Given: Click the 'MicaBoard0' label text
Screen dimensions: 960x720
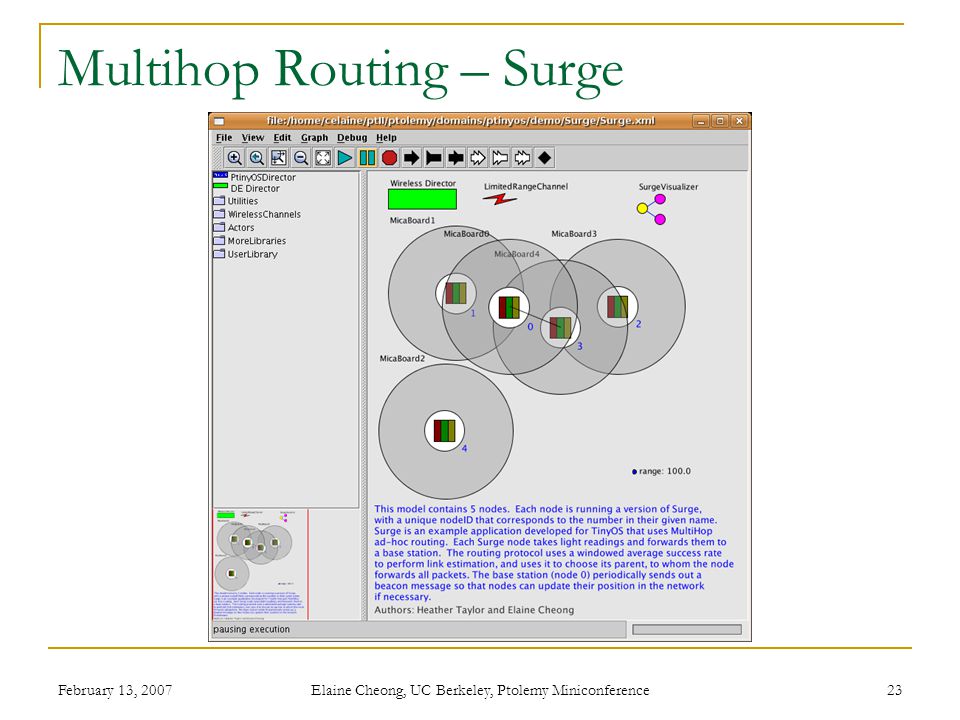Looking at the screenshot, I should (467, 234).
